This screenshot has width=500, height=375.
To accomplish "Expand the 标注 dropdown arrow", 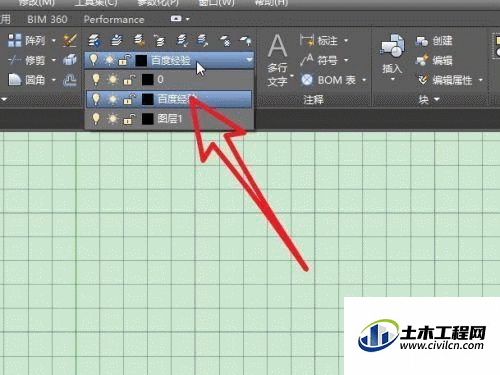I will coord(346,41).
